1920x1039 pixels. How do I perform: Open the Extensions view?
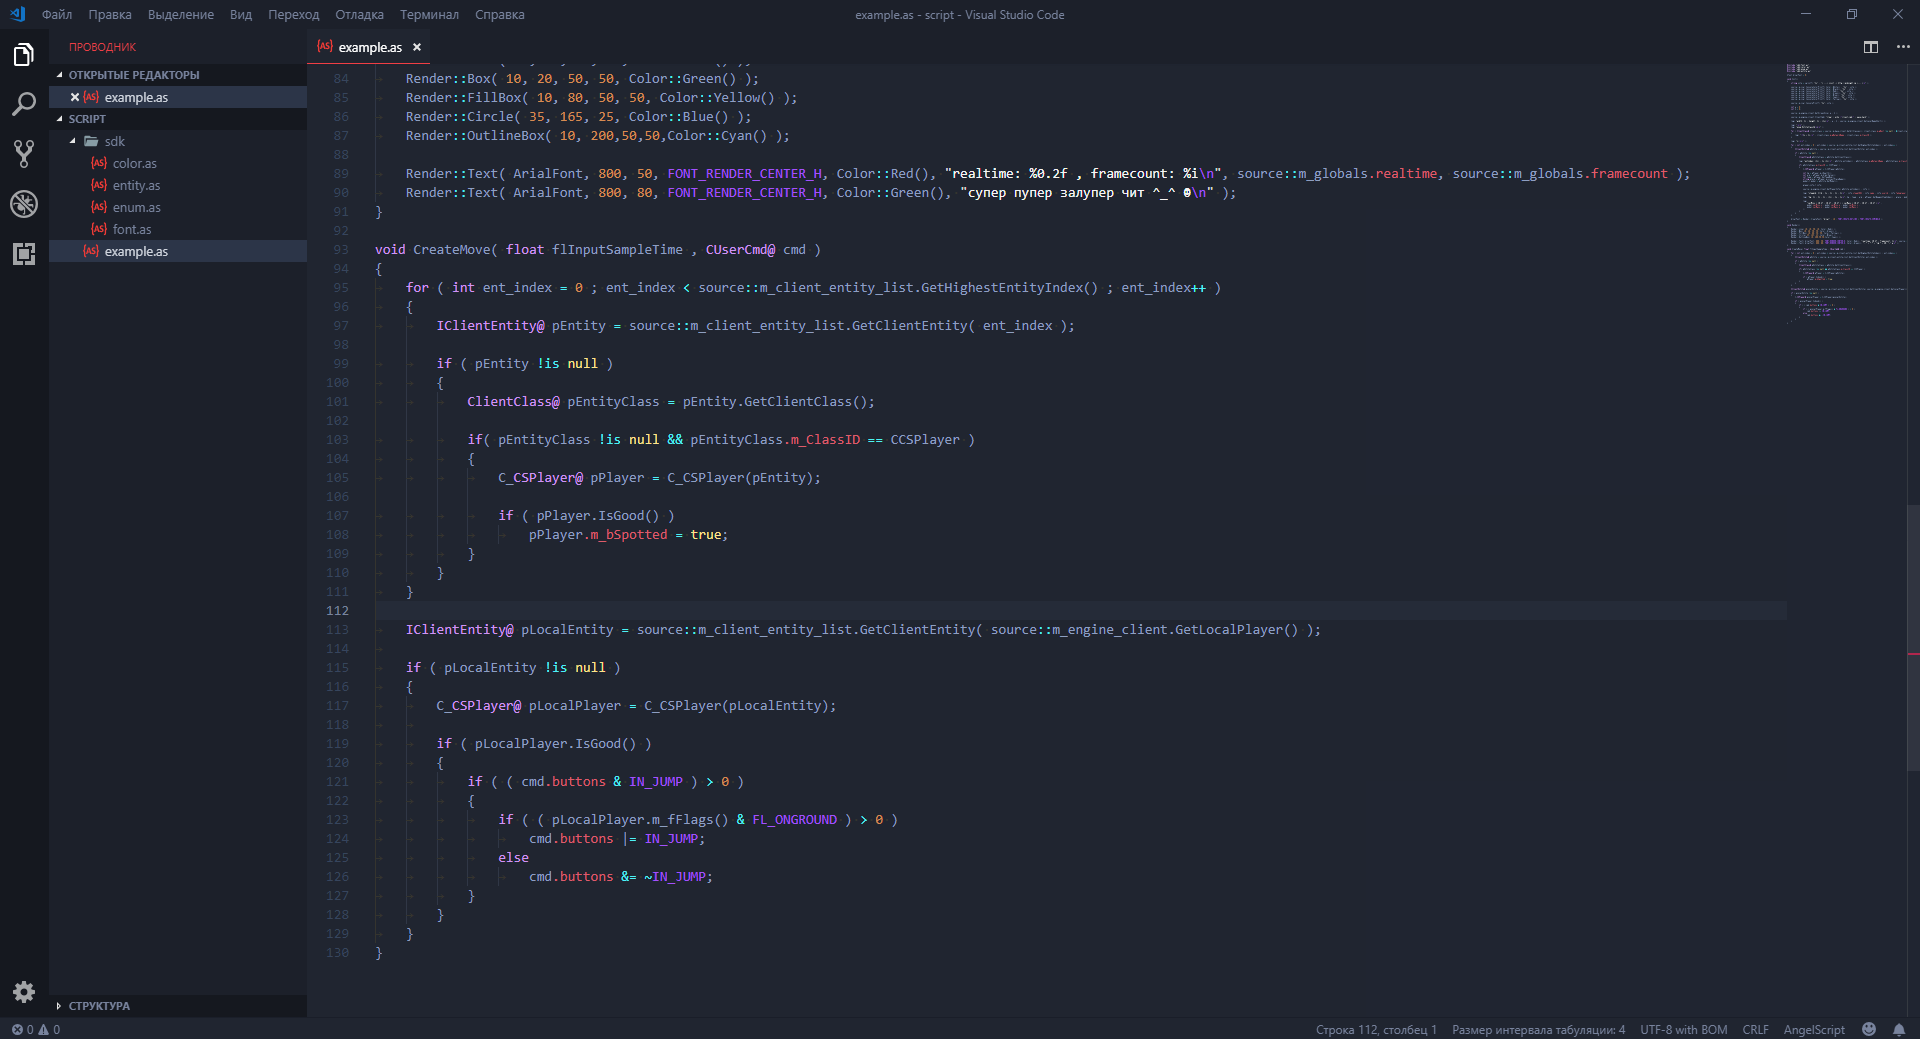click(24, 254)
